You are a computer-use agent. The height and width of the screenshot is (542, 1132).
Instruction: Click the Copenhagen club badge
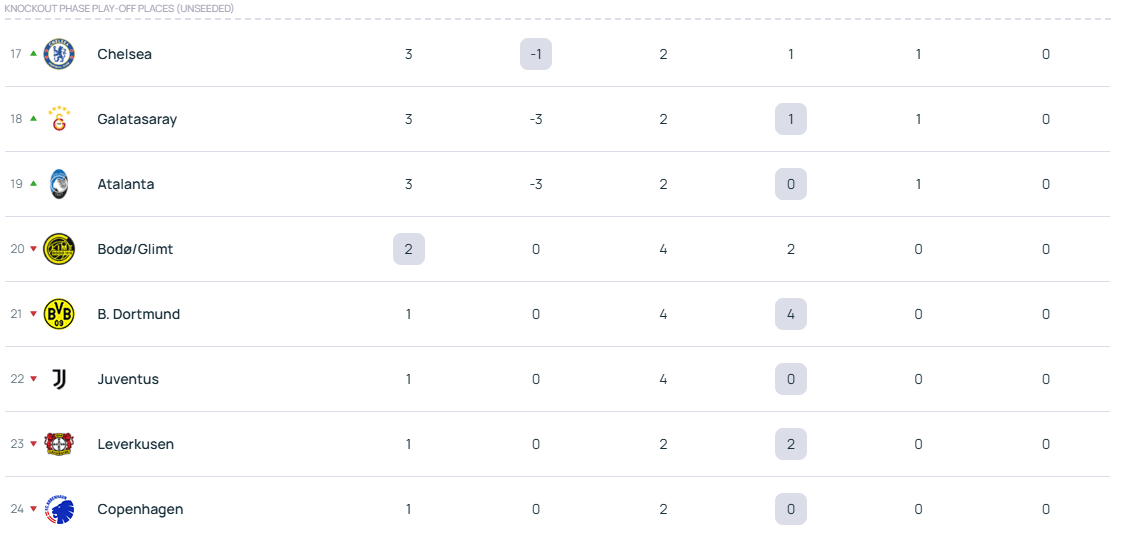click(x=59, y=509)
